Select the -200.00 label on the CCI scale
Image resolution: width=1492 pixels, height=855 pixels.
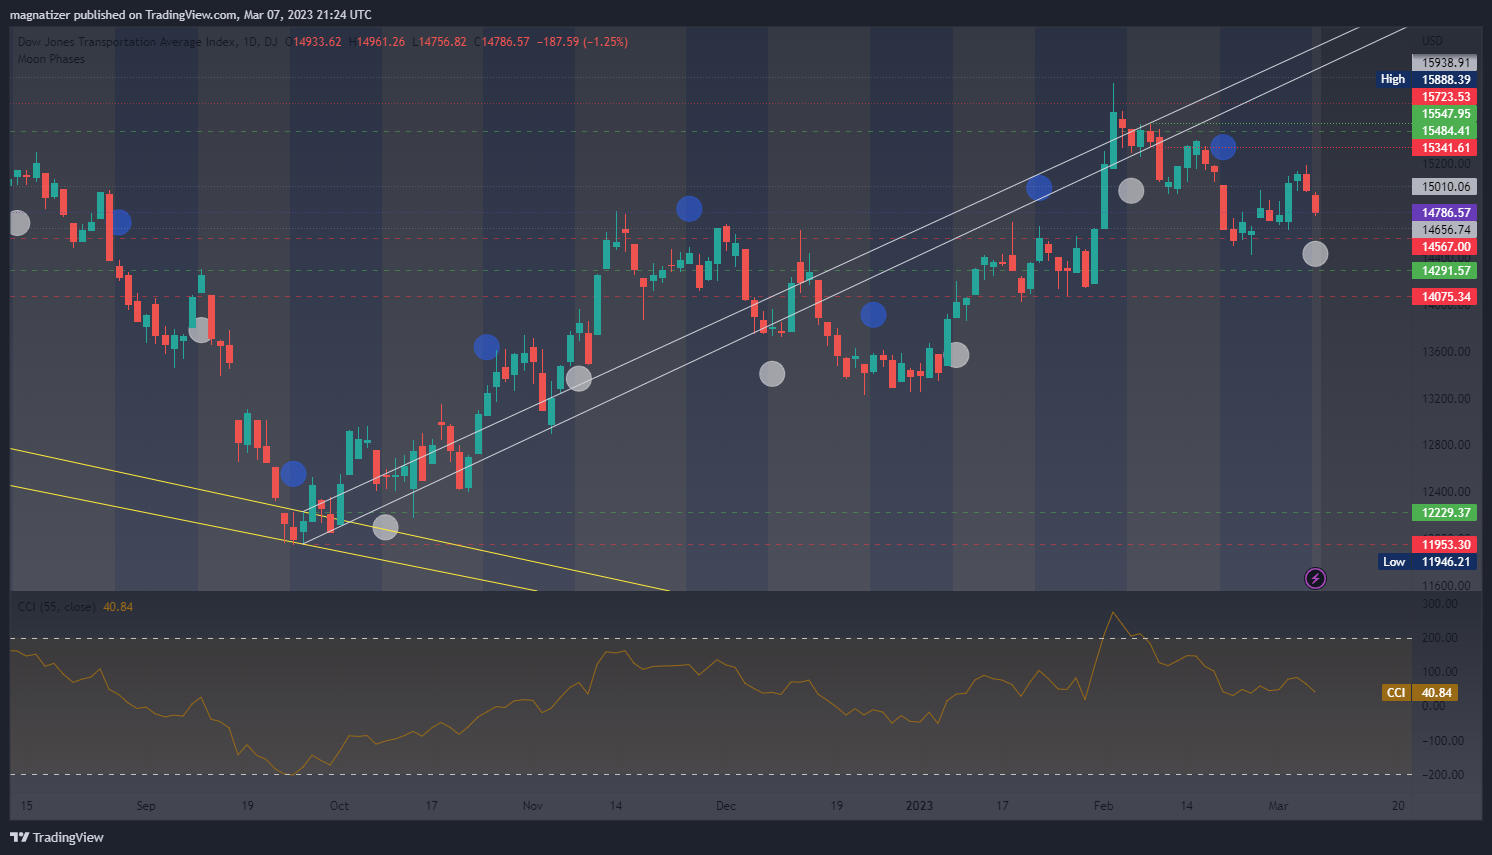pos(1442,775)
